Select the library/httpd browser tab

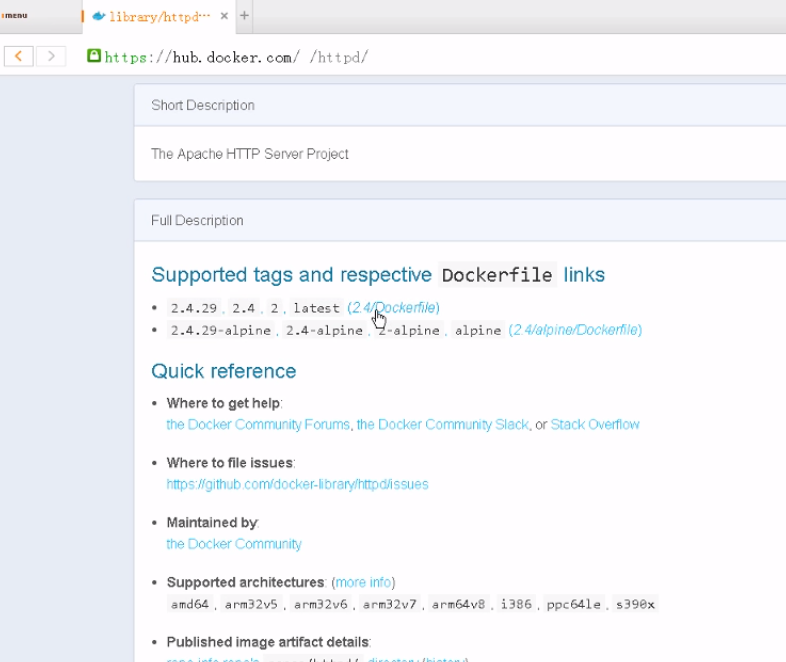(159, 17)
